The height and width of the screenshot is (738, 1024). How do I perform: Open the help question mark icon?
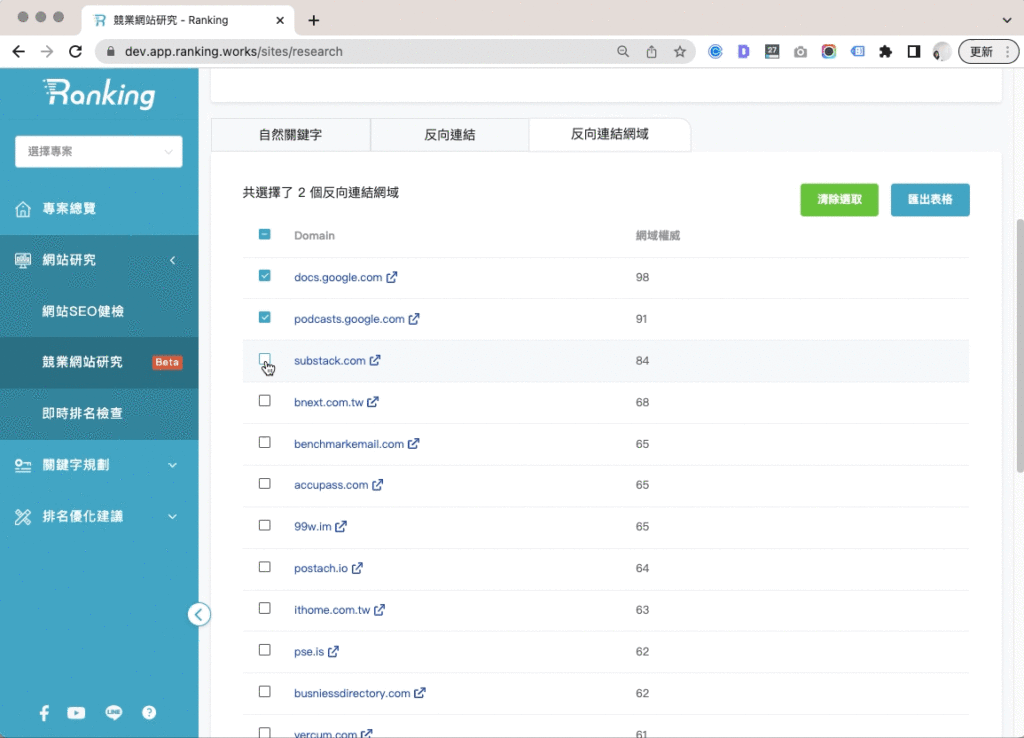pos(149,713)
